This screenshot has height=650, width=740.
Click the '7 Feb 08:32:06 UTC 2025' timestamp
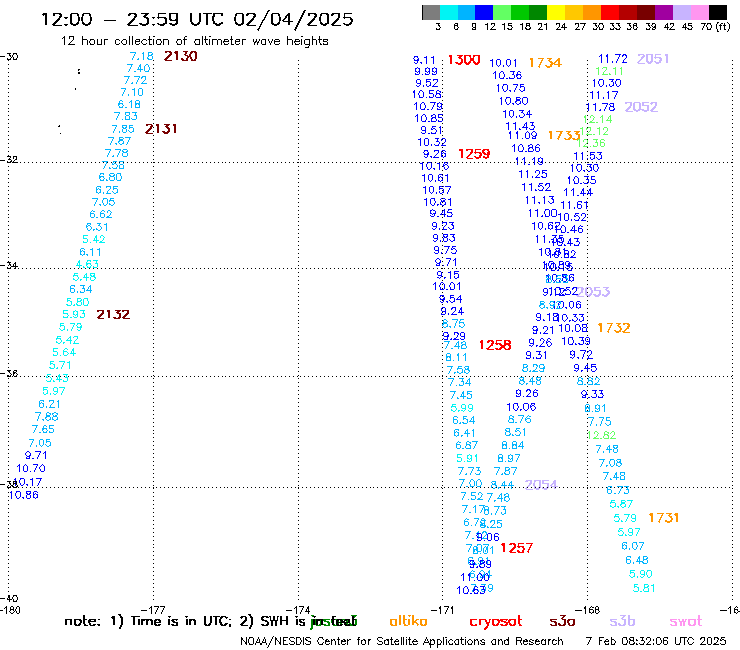(656, 641)
